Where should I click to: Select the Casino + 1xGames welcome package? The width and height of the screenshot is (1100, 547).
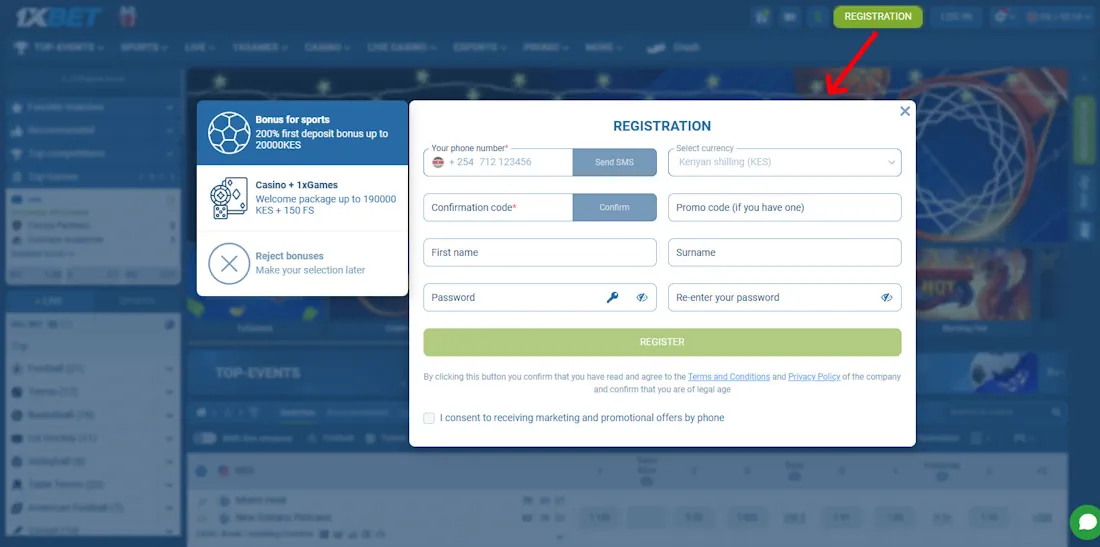pyautogui.click(x=302, y=198)
